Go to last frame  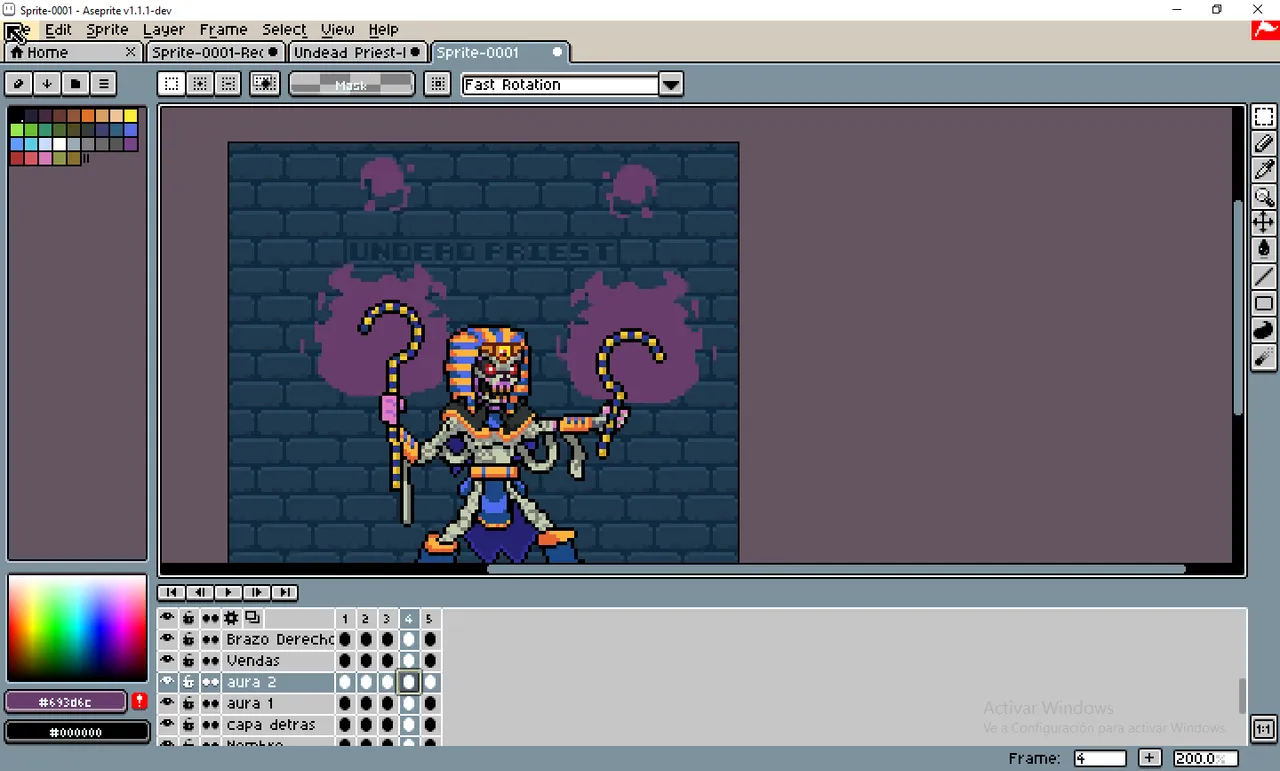pos(284,592)
